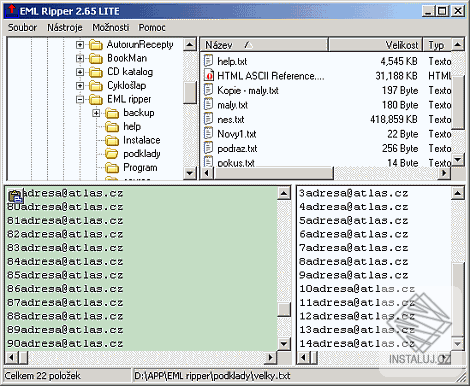Click the help.txt file icon
The image size is (470, 386).
208,61
